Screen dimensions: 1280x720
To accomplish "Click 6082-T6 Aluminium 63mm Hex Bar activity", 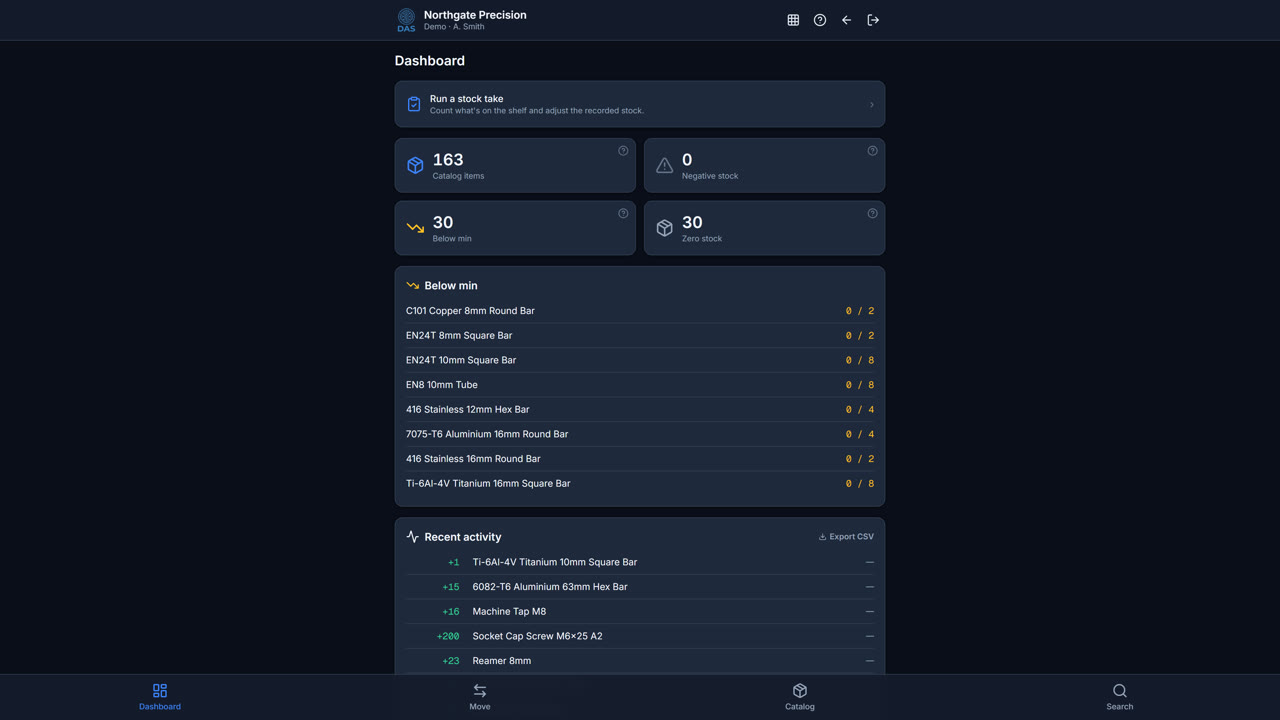I will tap(640, 587).
